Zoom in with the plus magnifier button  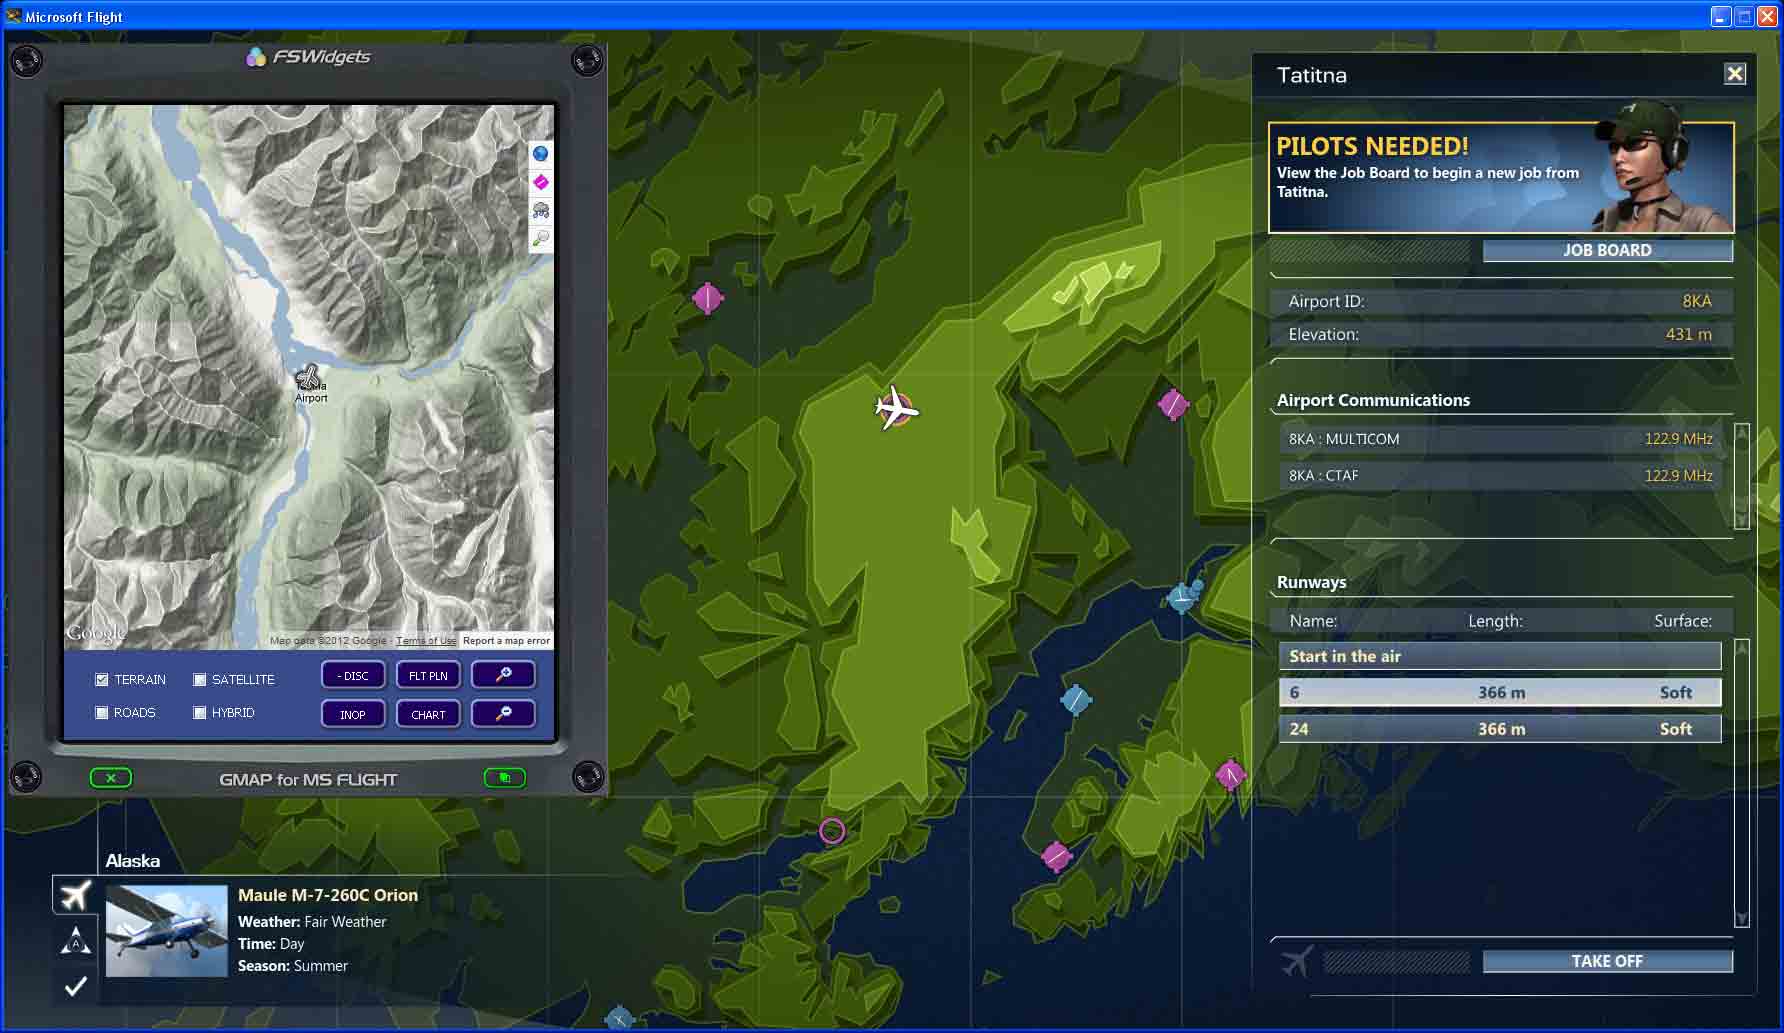503,675
